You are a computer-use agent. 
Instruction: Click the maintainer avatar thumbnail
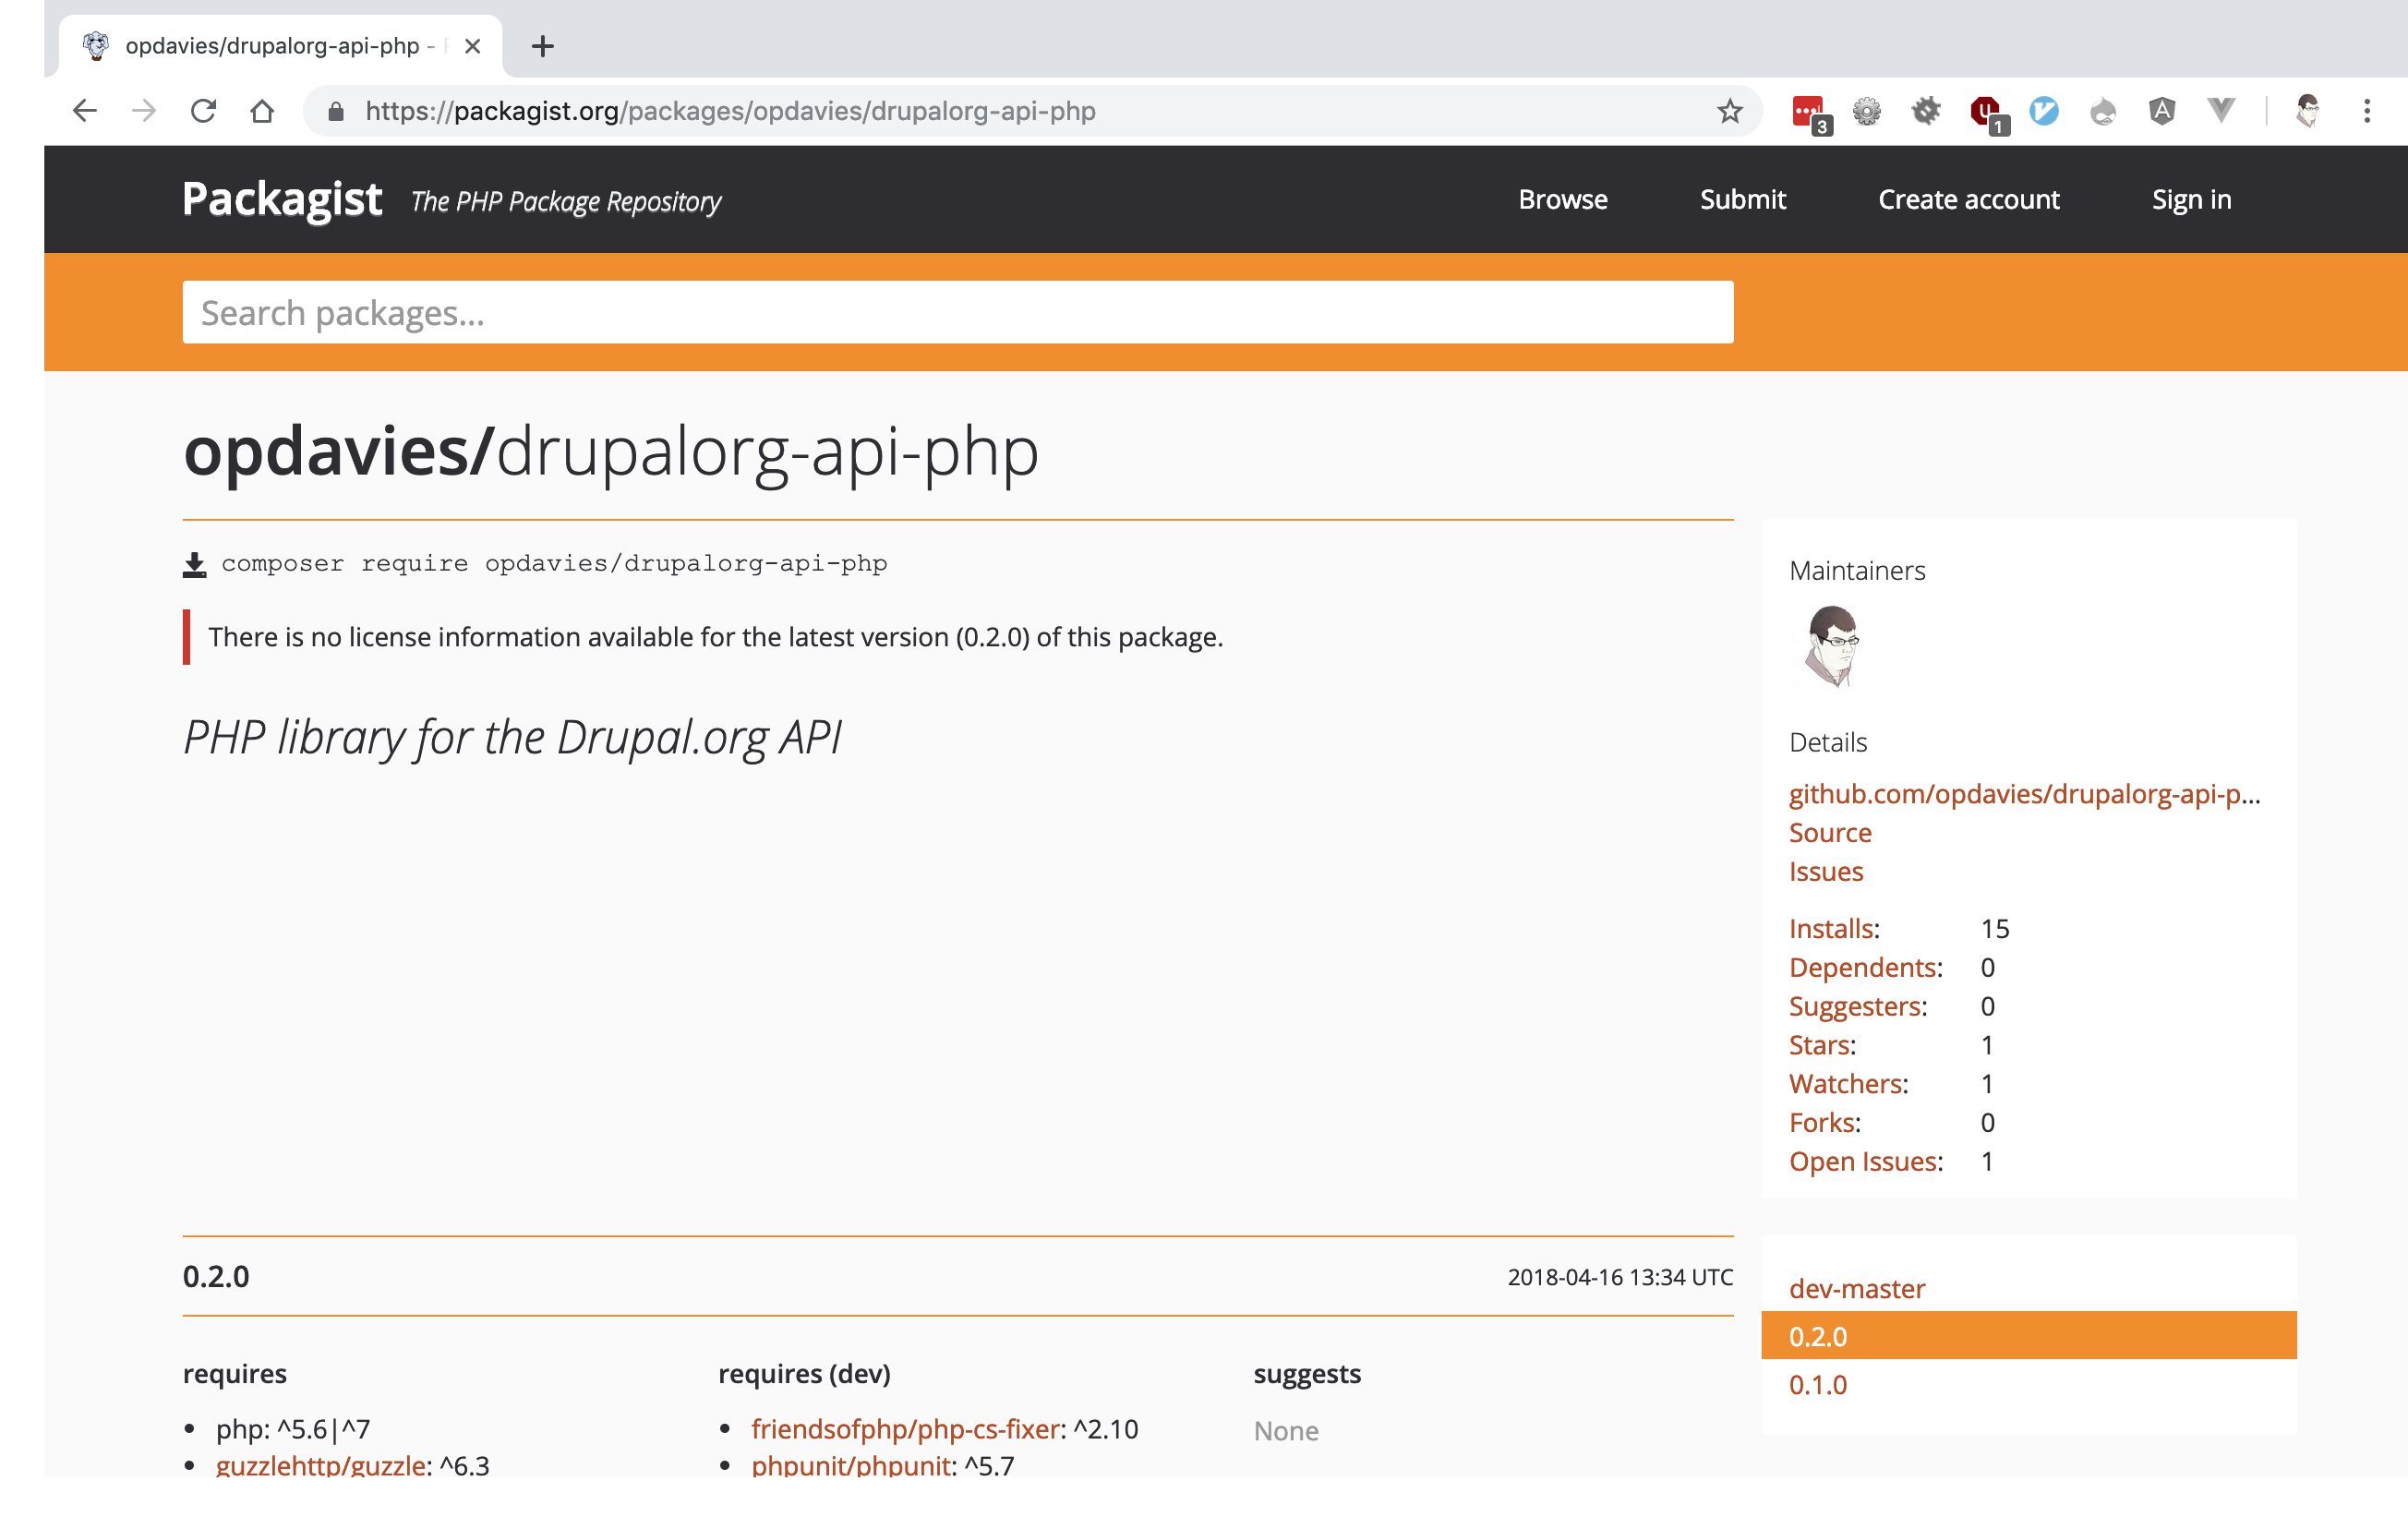pos(1832,647)
